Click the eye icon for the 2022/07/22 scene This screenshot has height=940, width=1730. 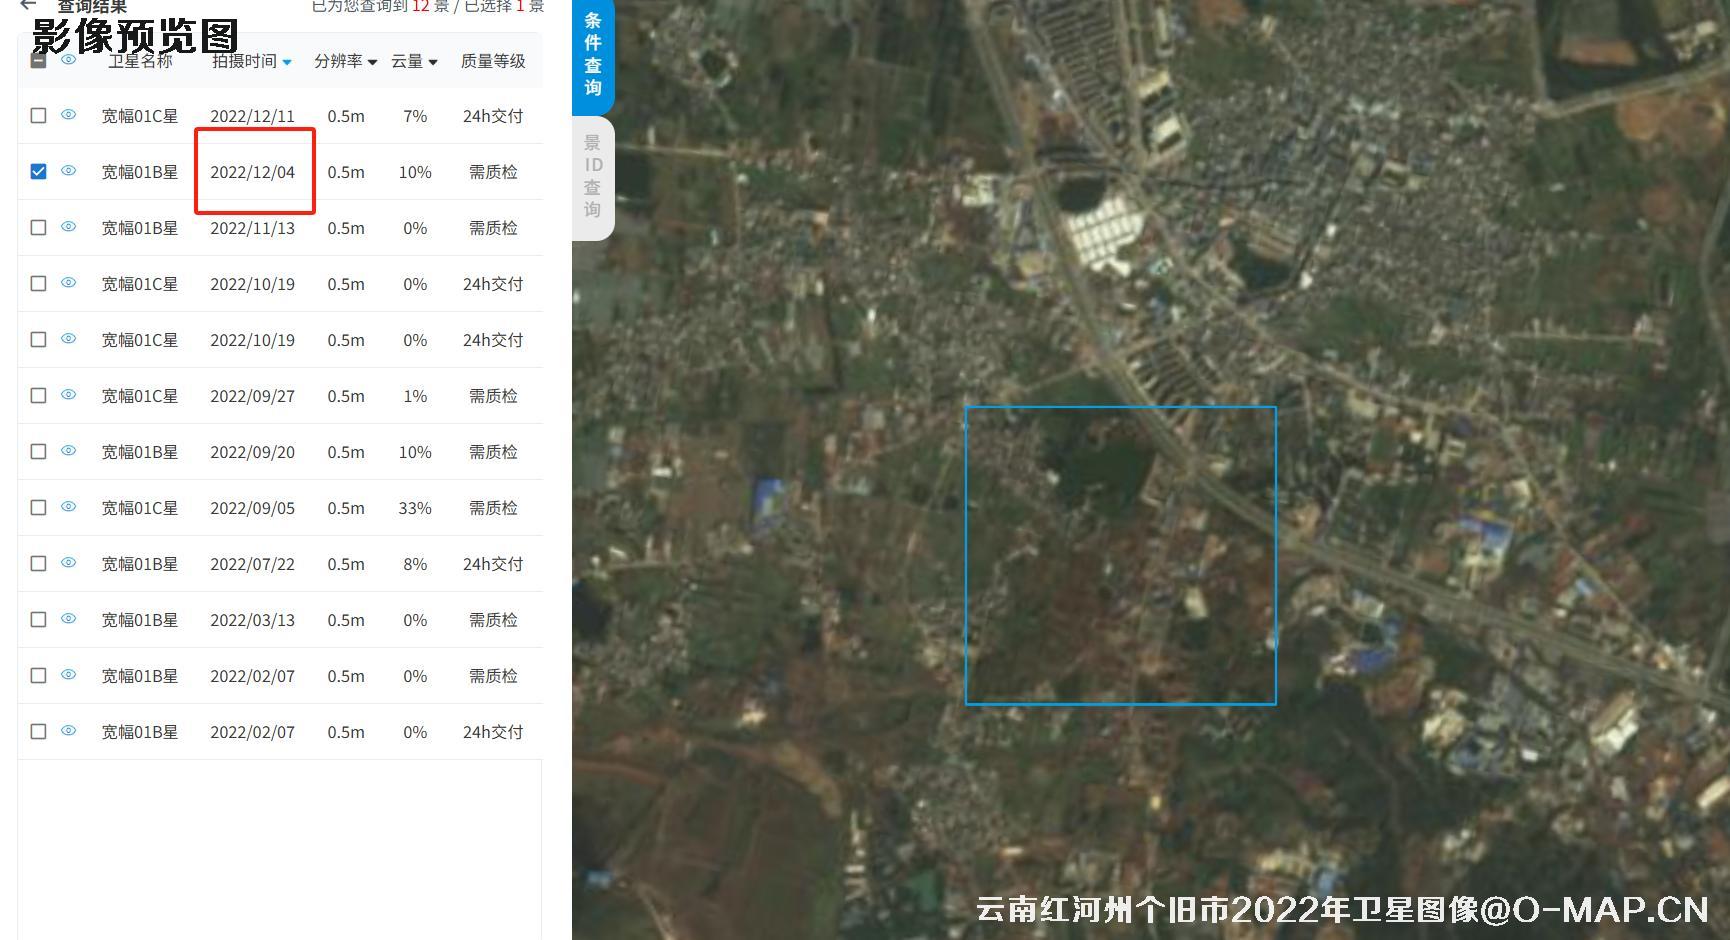(68, 564)
